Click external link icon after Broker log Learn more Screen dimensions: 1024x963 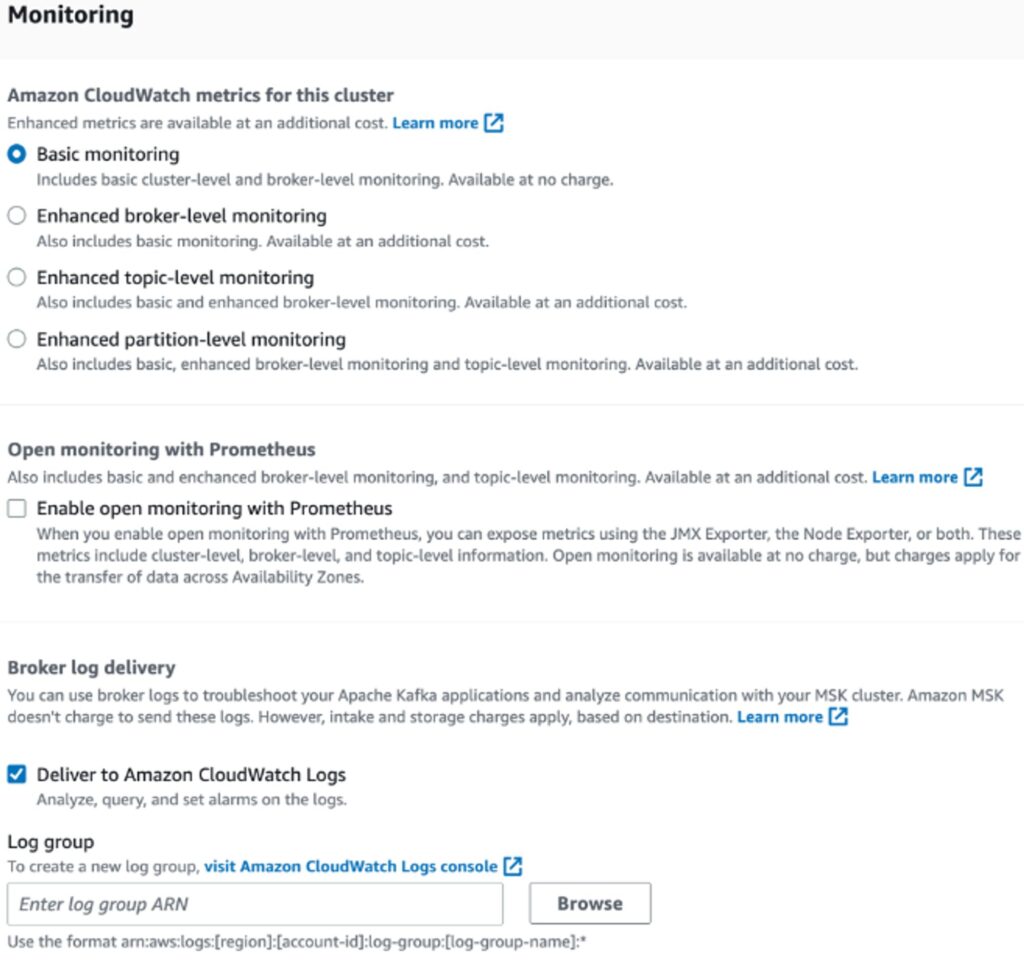click(x=838, y=717)
